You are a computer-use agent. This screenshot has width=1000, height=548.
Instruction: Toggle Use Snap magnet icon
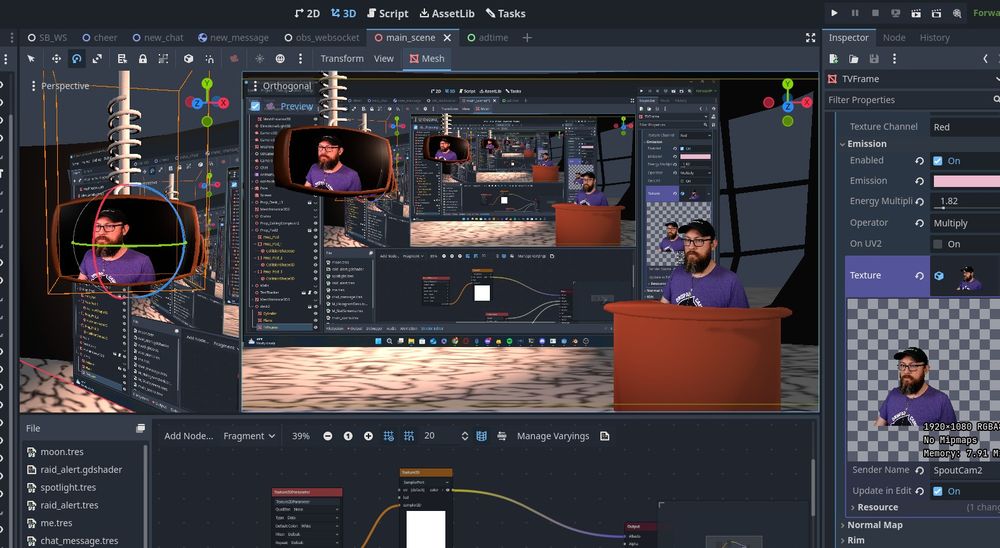(x=209, y=59)
